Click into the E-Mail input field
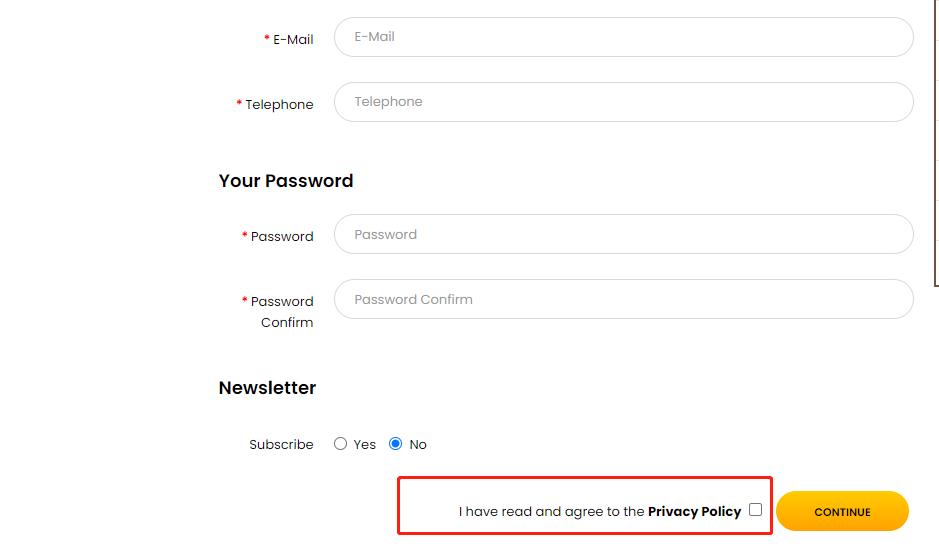 click(x=623, y=37)
